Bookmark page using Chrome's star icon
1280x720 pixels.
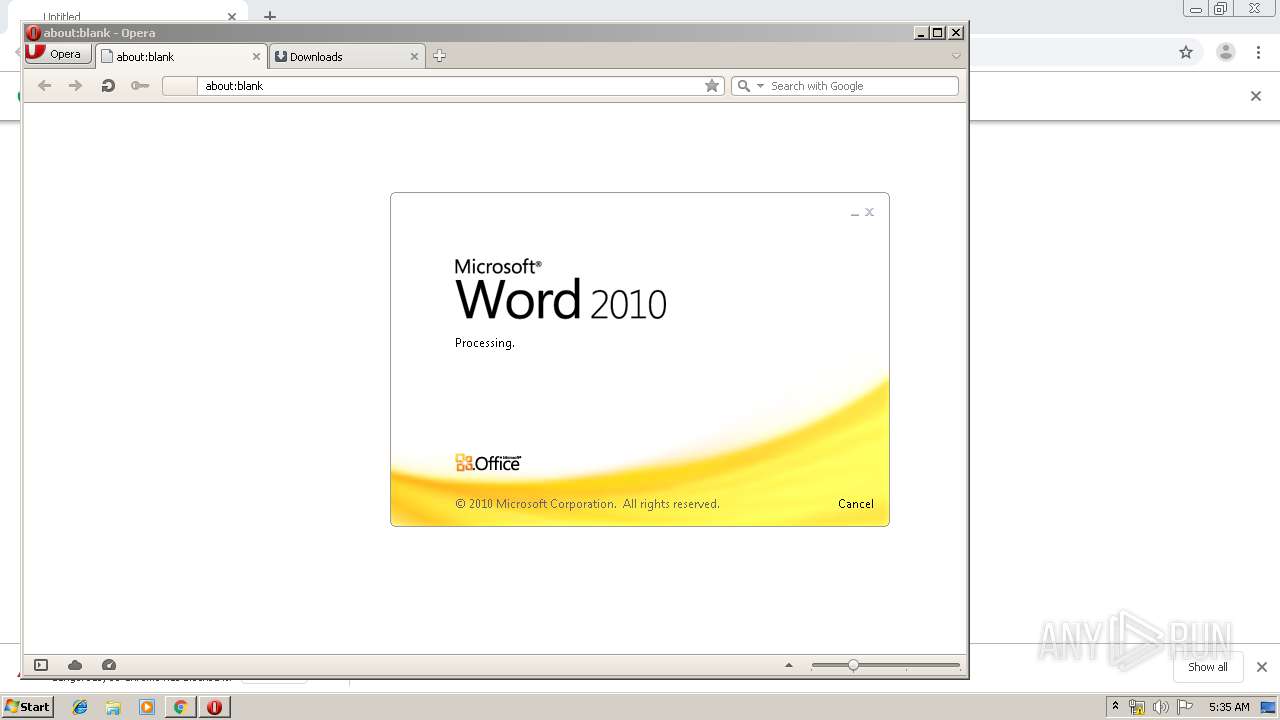[x=1186, y=52]
